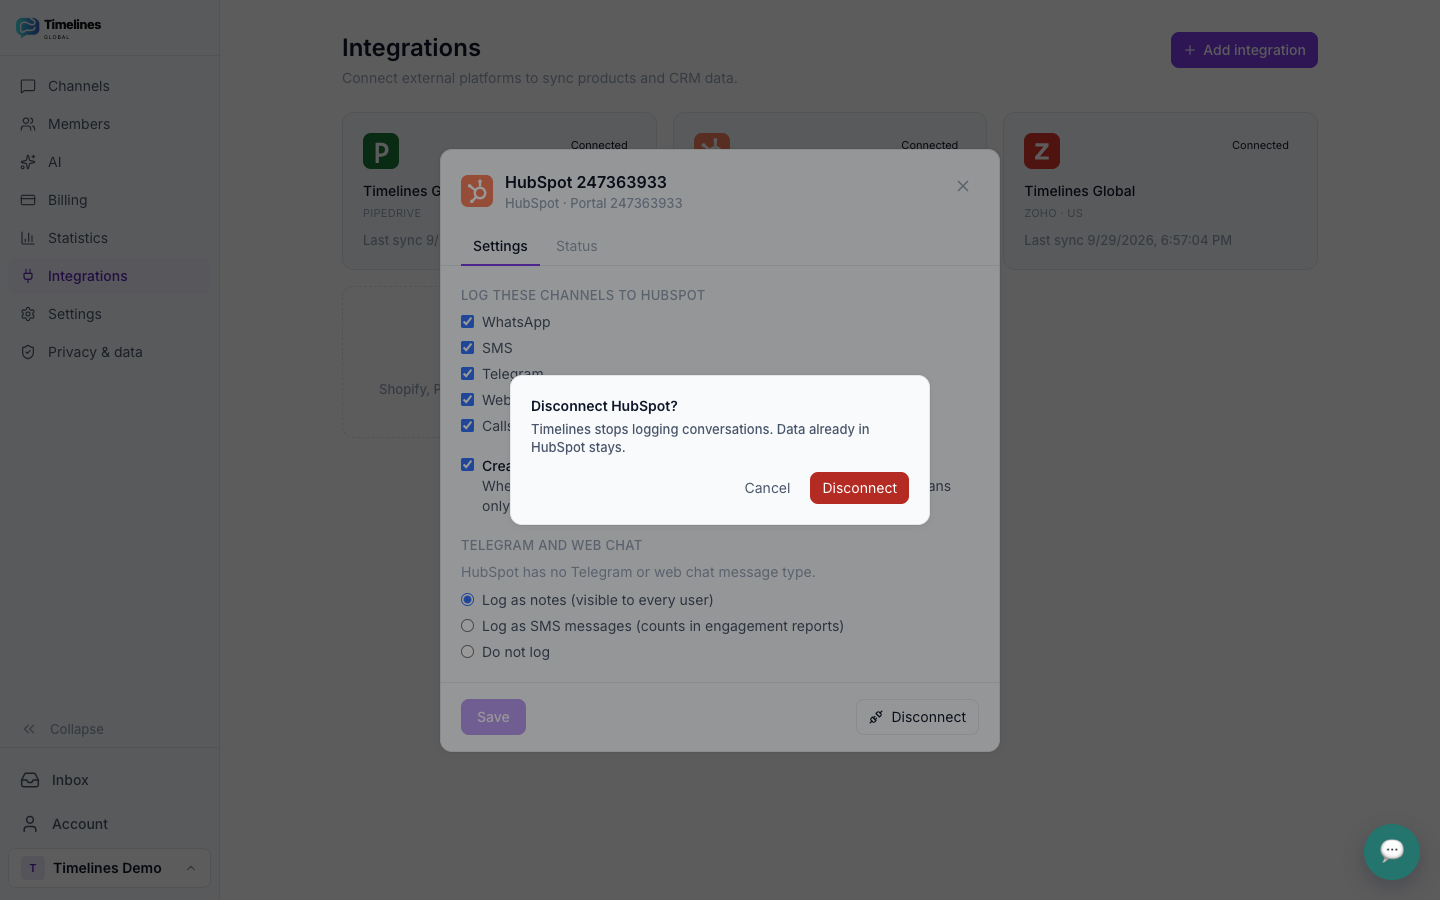
Task: Save the HubSpot settings
Action: [493, 717]
